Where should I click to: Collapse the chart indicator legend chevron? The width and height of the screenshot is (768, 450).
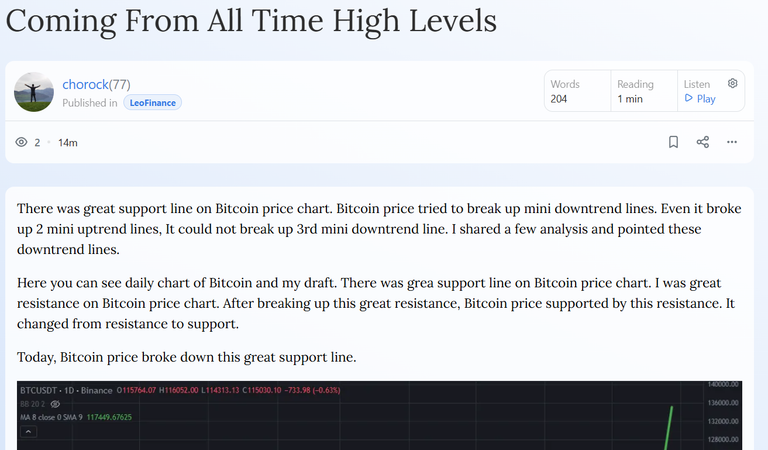coord(28,432)
